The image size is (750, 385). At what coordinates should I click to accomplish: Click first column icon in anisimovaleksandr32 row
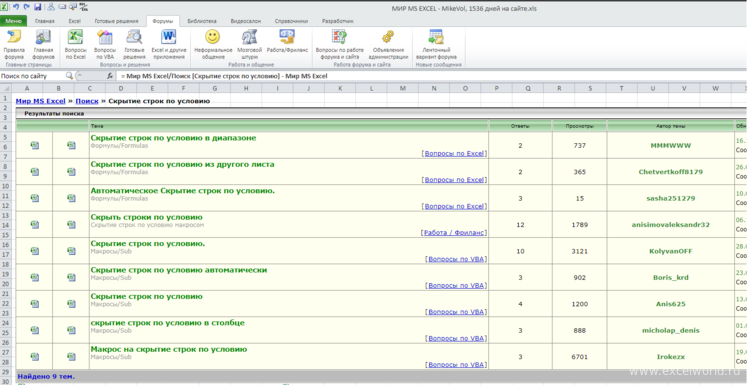34,224
